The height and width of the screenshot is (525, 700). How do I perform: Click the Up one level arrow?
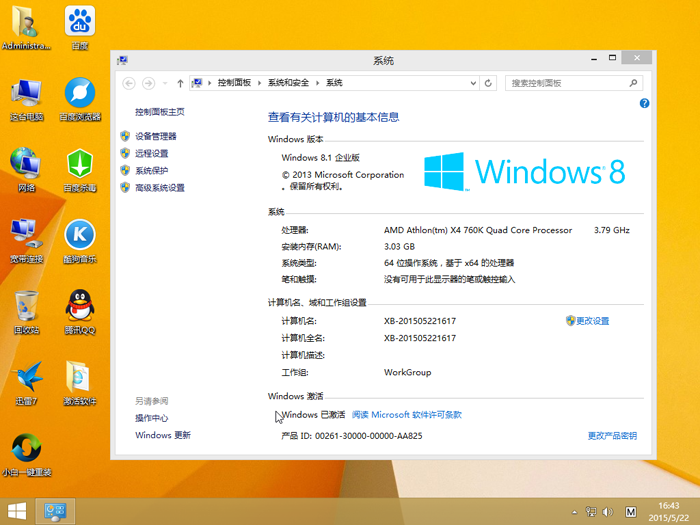[180, 83]
